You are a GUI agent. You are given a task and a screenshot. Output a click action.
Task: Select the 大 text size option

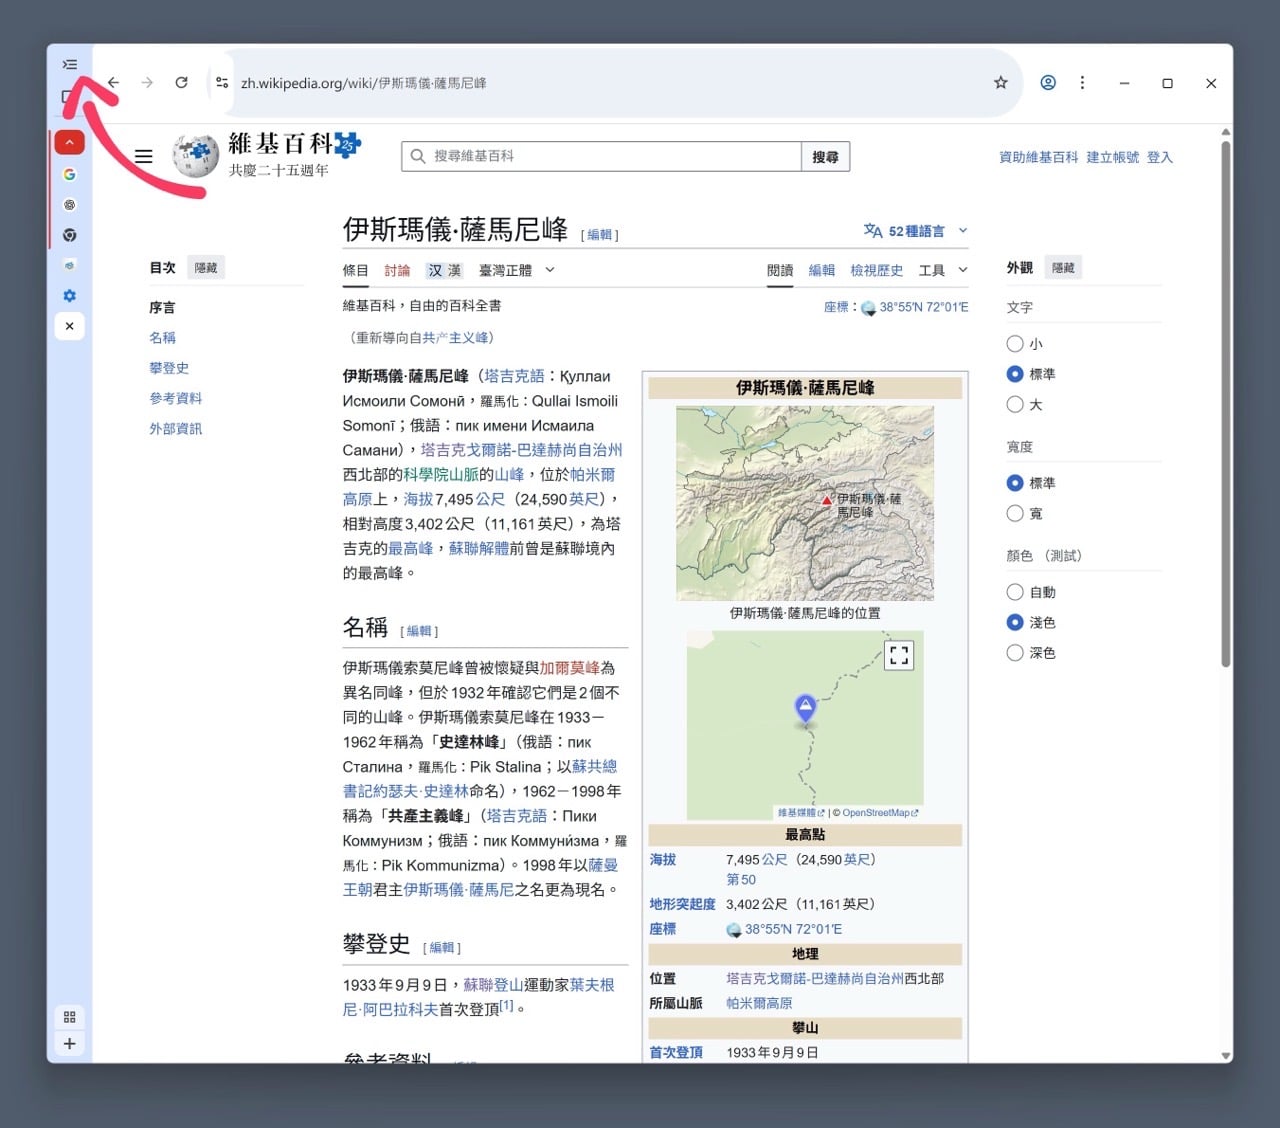tap(1015, 404)
